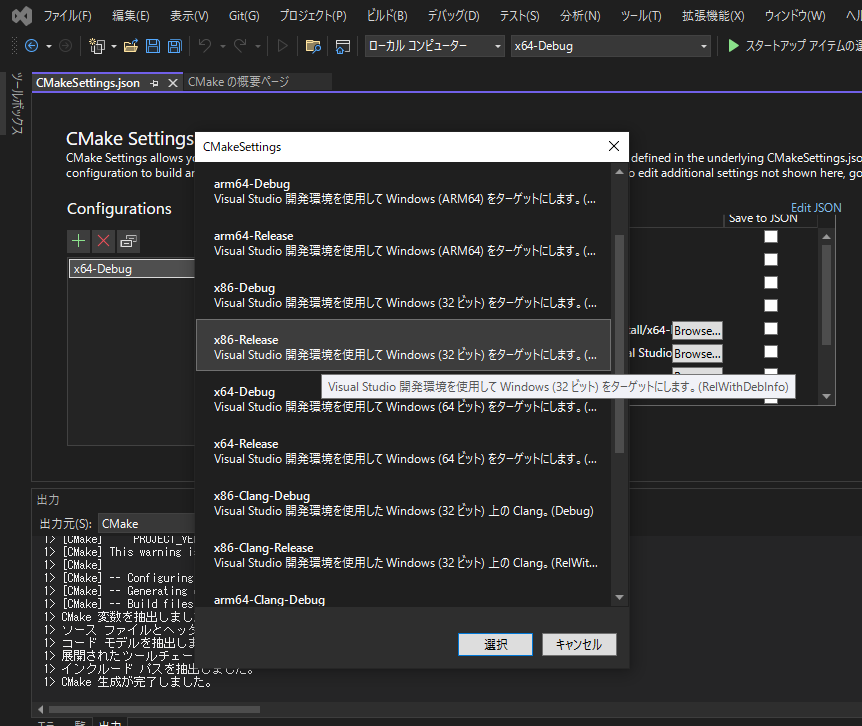The width and height of the screenshot is (862, 726).
Task: Add a new configuration with green plus
Action: pos(79,241)
